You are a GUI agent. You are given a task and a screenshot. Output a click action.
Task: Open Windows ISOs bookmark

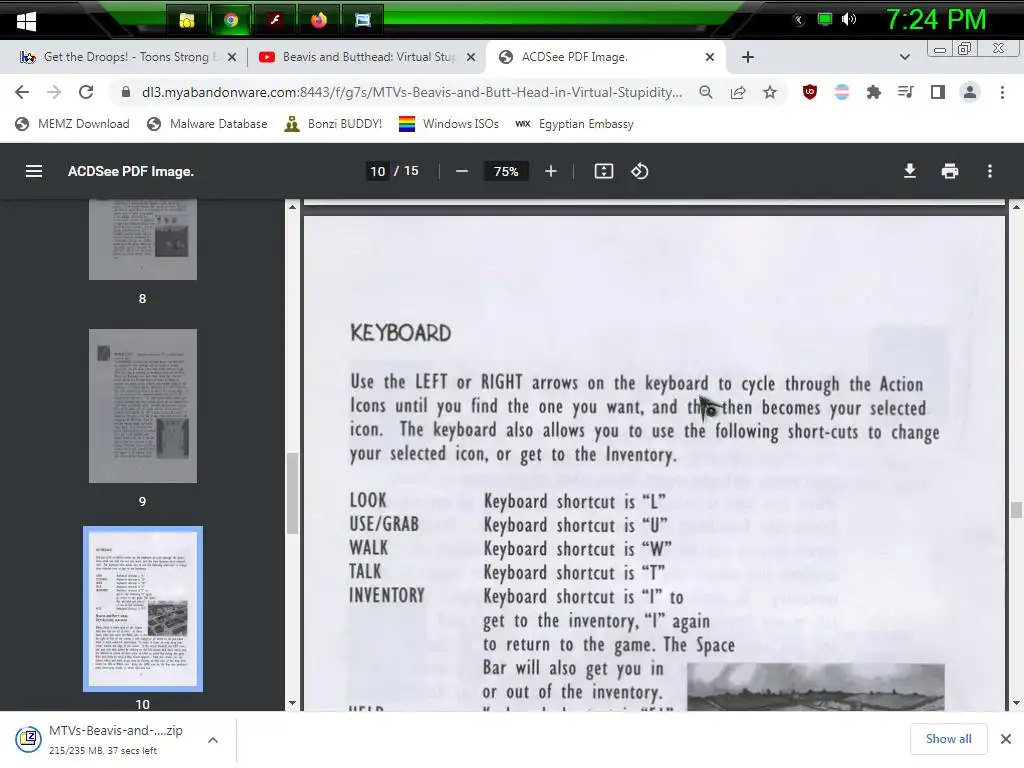coord(449,124)
